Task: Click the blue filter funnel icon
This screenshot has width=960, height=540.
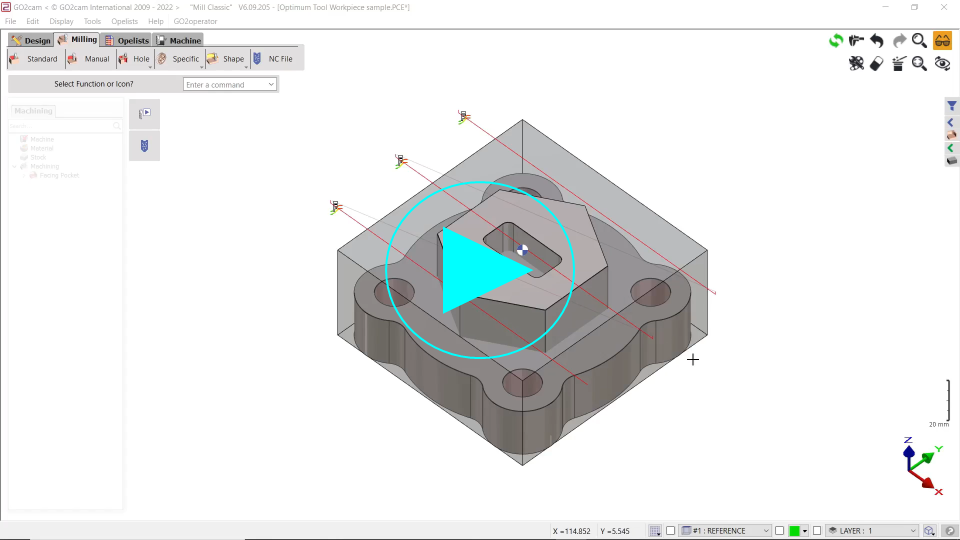Action: click(952, 106)
